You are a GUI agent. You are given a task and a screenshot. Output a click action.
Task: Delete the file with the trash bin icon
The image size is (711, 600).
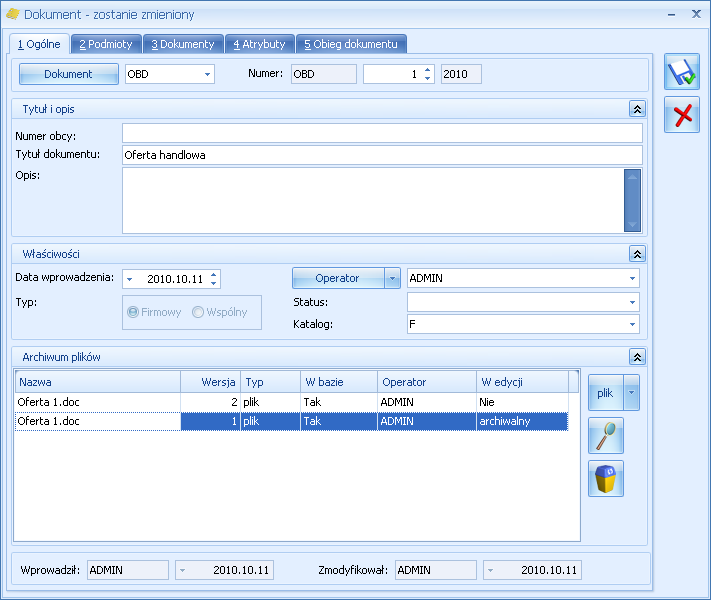pyautogui.click(x=605, y=478)
